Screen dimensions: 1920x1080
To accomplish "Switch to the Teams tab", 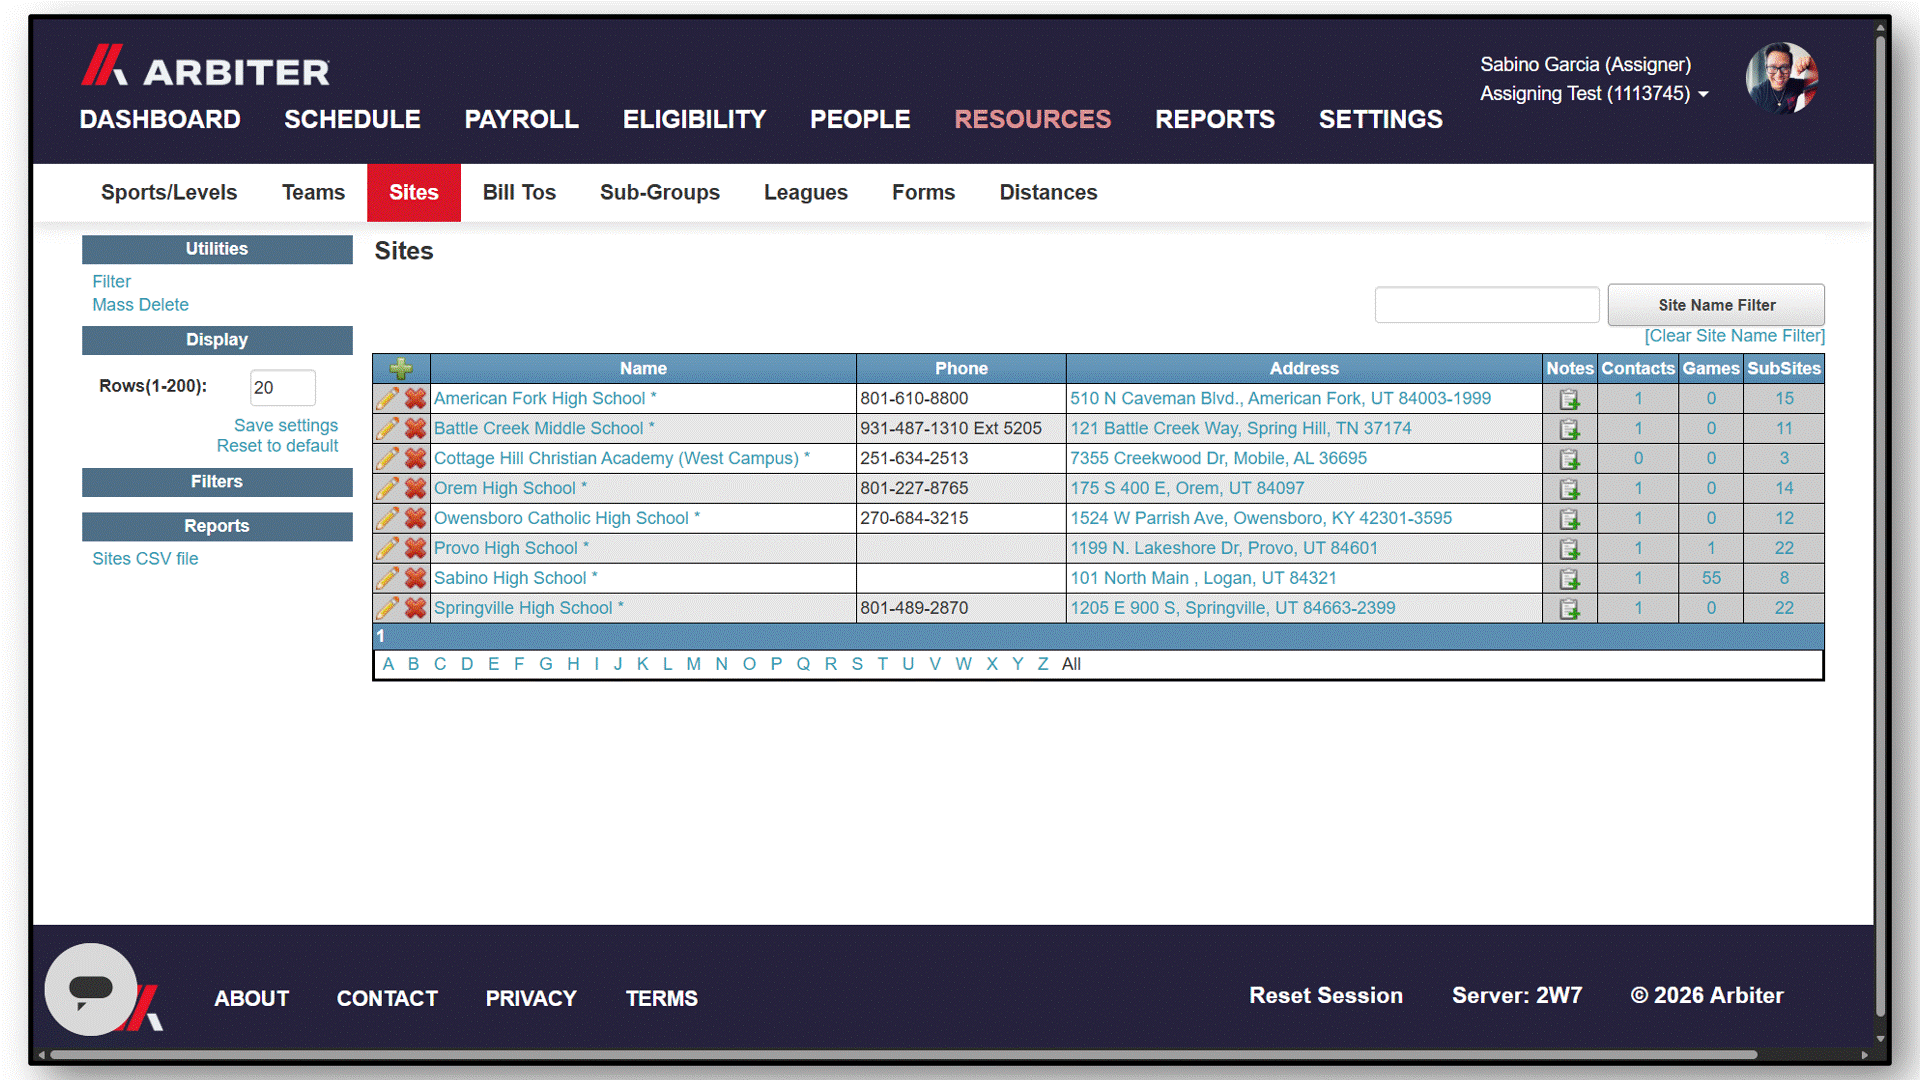I will click(x=313, y=192).
